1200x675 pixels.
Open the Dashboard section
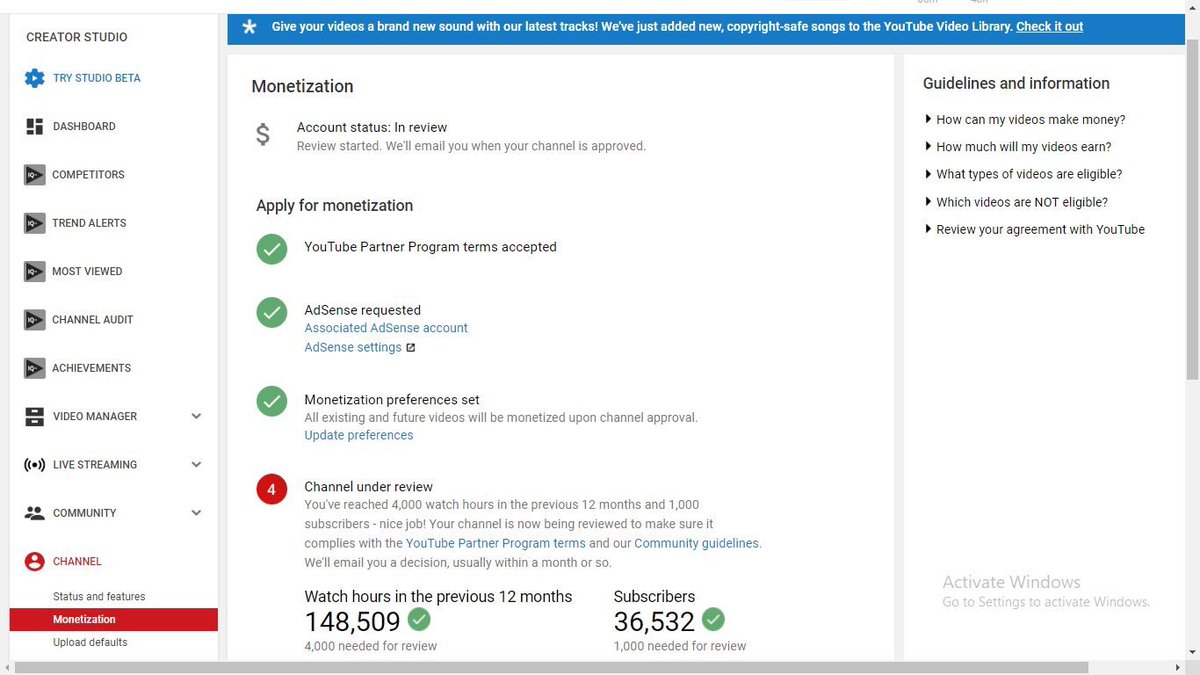click(84, 126)
